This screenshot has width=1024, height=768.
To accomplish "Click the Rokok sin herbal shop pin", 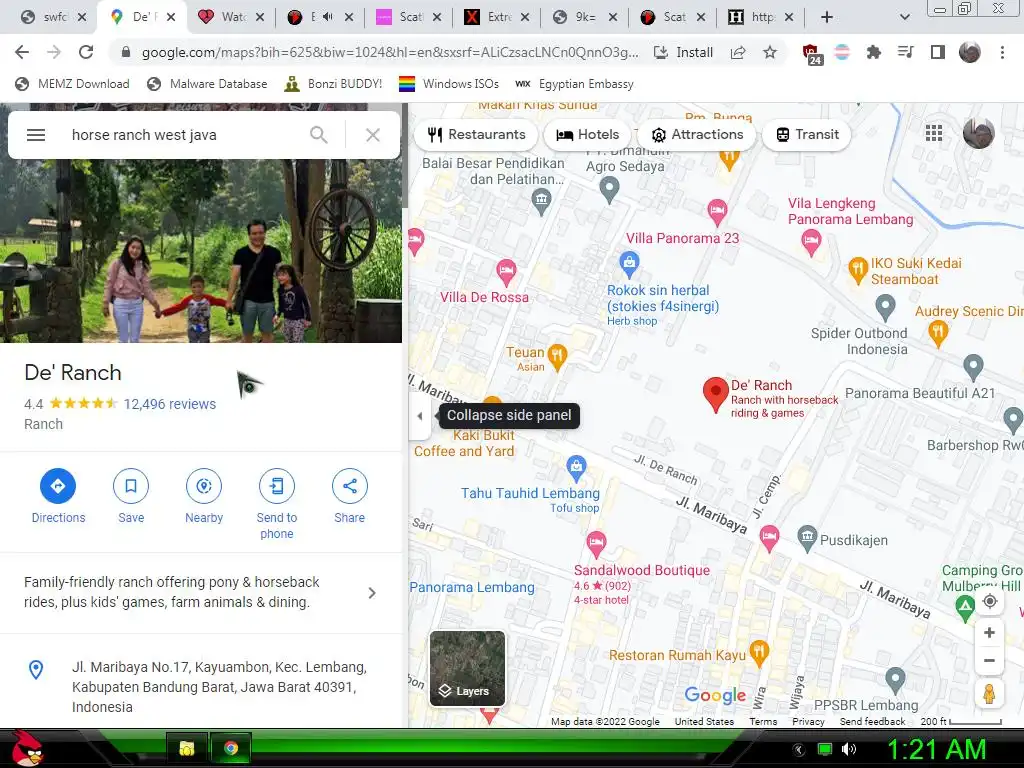I will (x=629, y=264).
